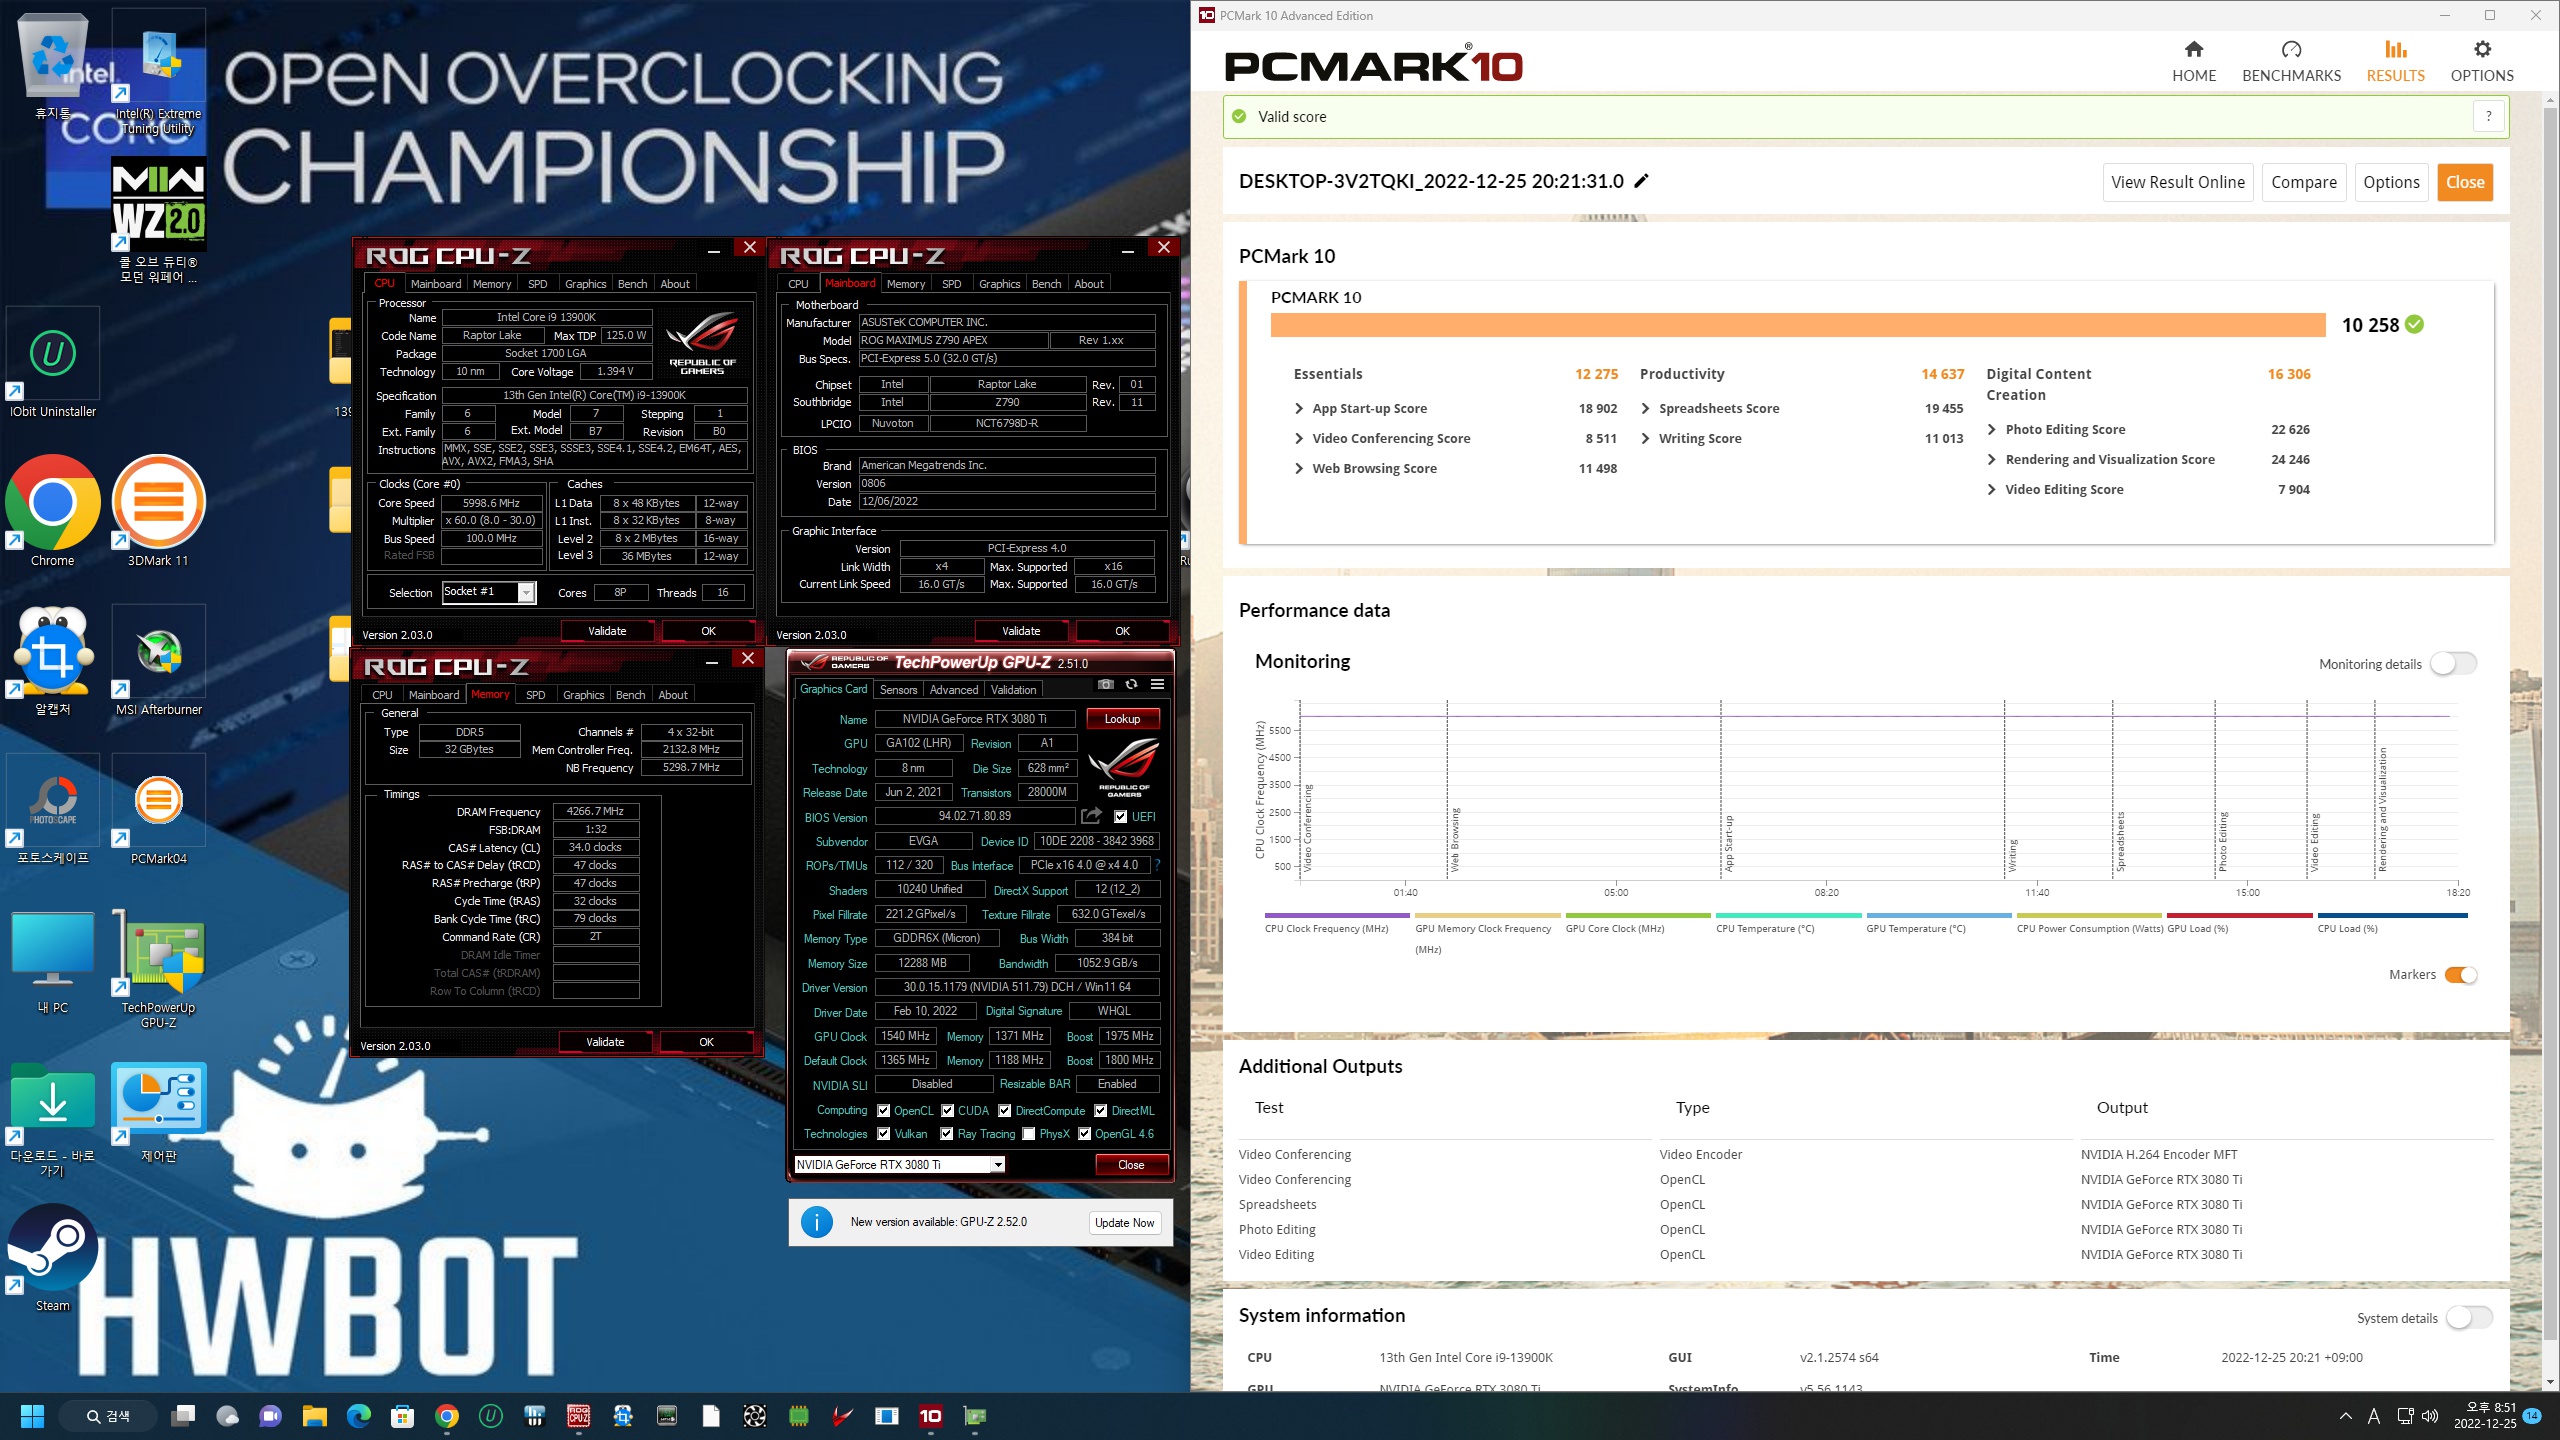Switch to the Bench tab in the CPU-Z CPU window
Image resolution: width=2560 pixels, height=1440 pixels.
point(632,284)
